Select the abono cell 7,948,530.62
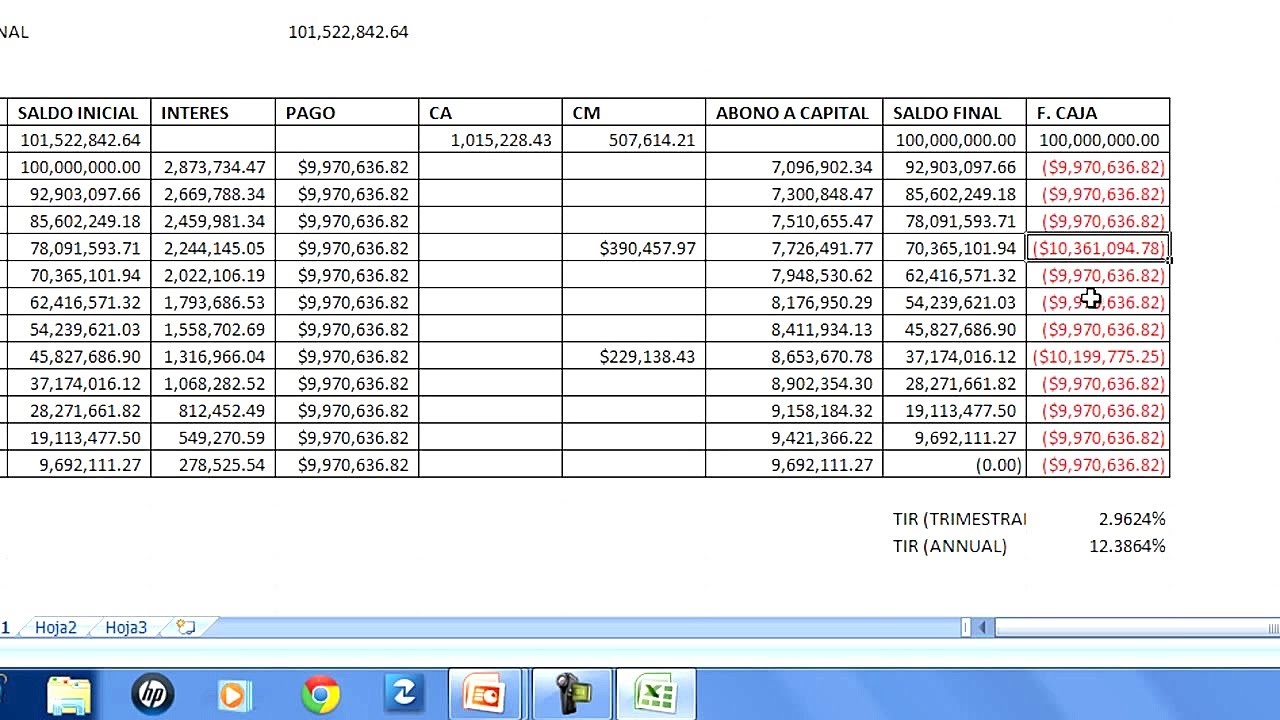 [x=794, y=275]
